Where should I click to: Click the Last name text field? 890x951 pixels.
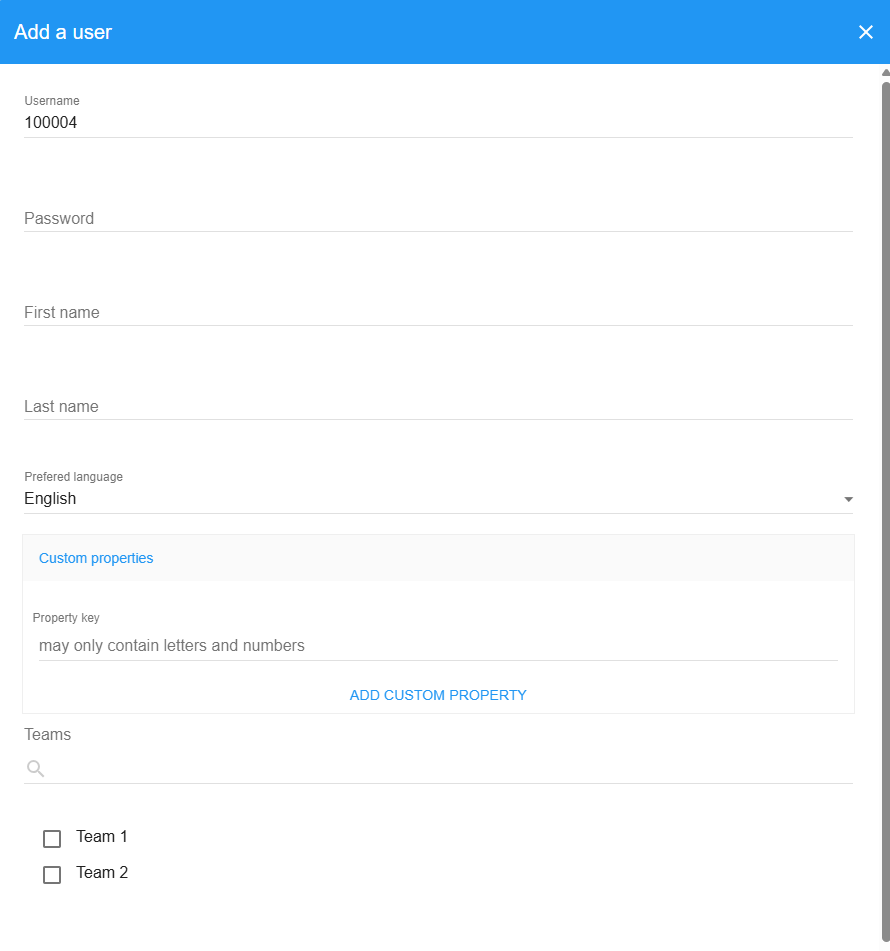[438, 406]
